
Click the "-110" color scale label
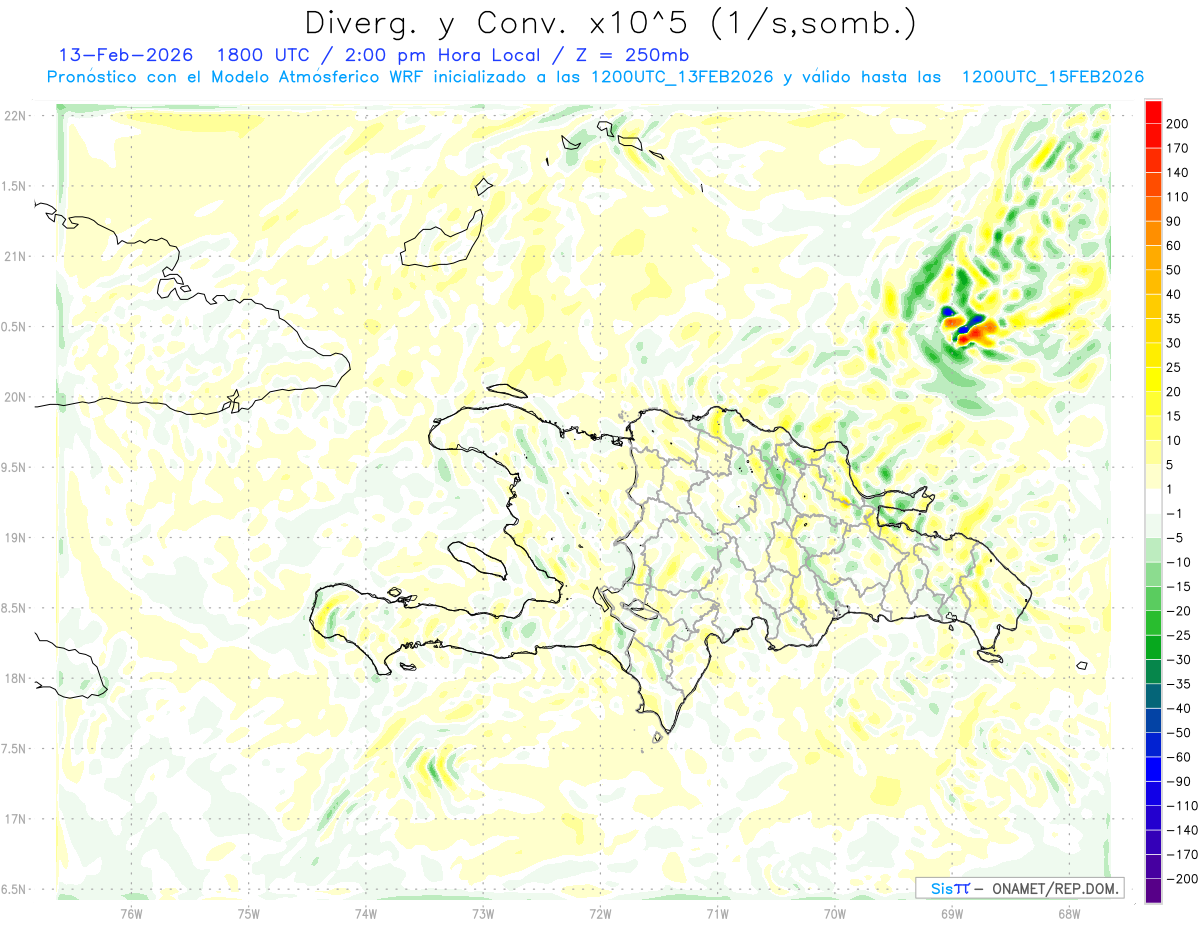click(1182, 806)
